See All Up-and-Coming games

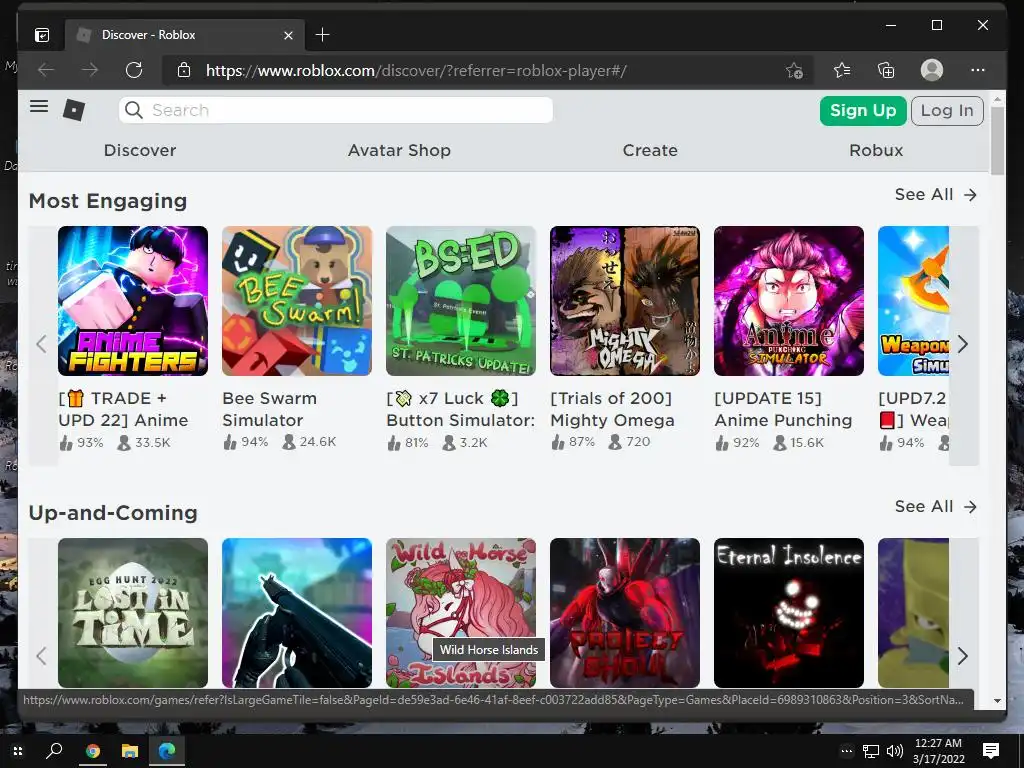click(935, 507)
